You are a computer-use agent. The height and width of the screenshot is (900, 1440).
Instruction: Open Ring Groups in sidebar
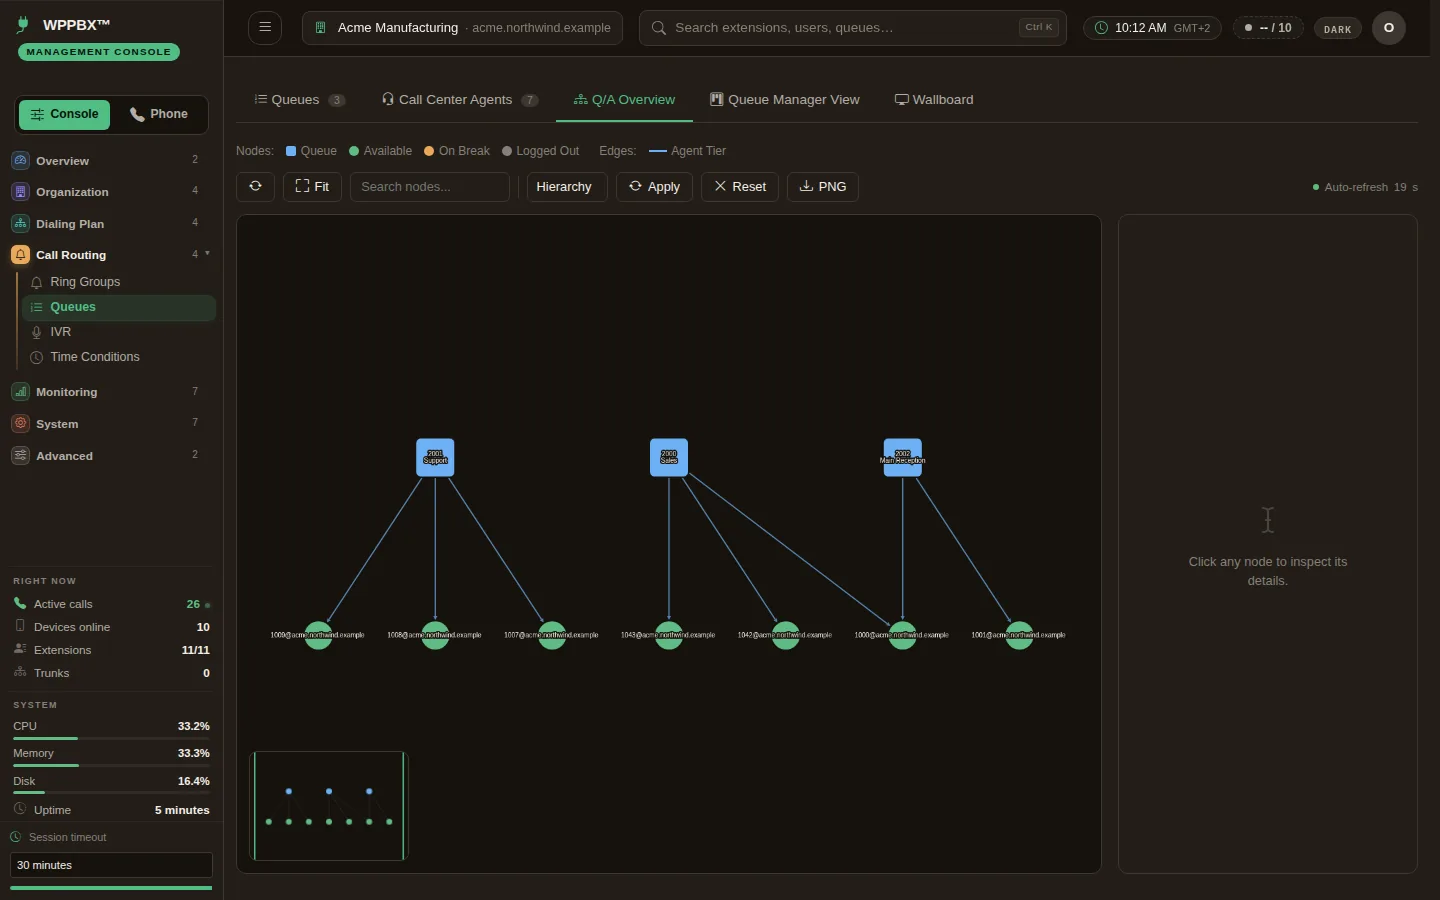119,282
